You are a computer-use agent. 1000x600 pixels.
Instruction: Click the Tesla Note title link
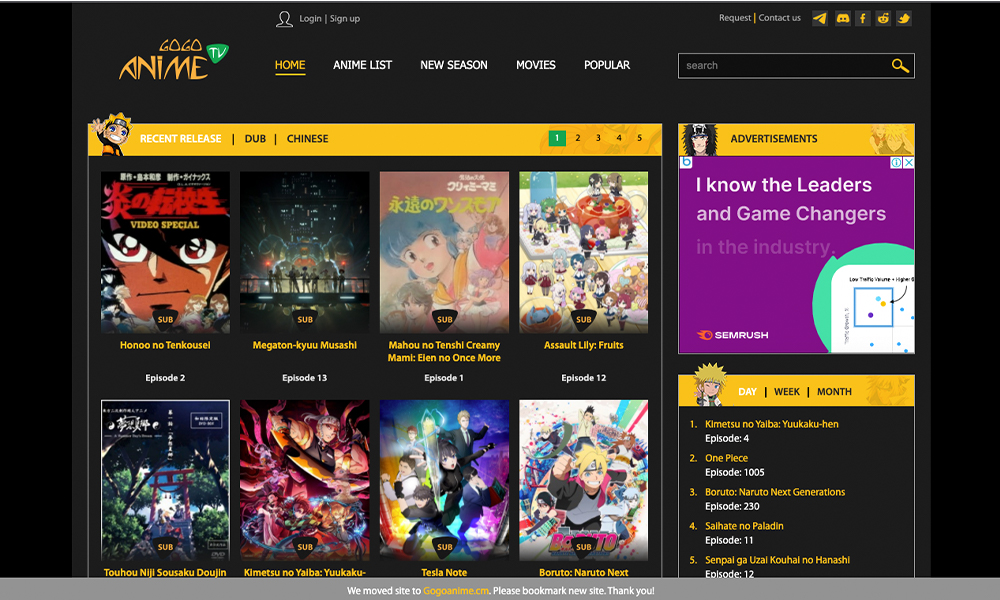click(444, 573)
